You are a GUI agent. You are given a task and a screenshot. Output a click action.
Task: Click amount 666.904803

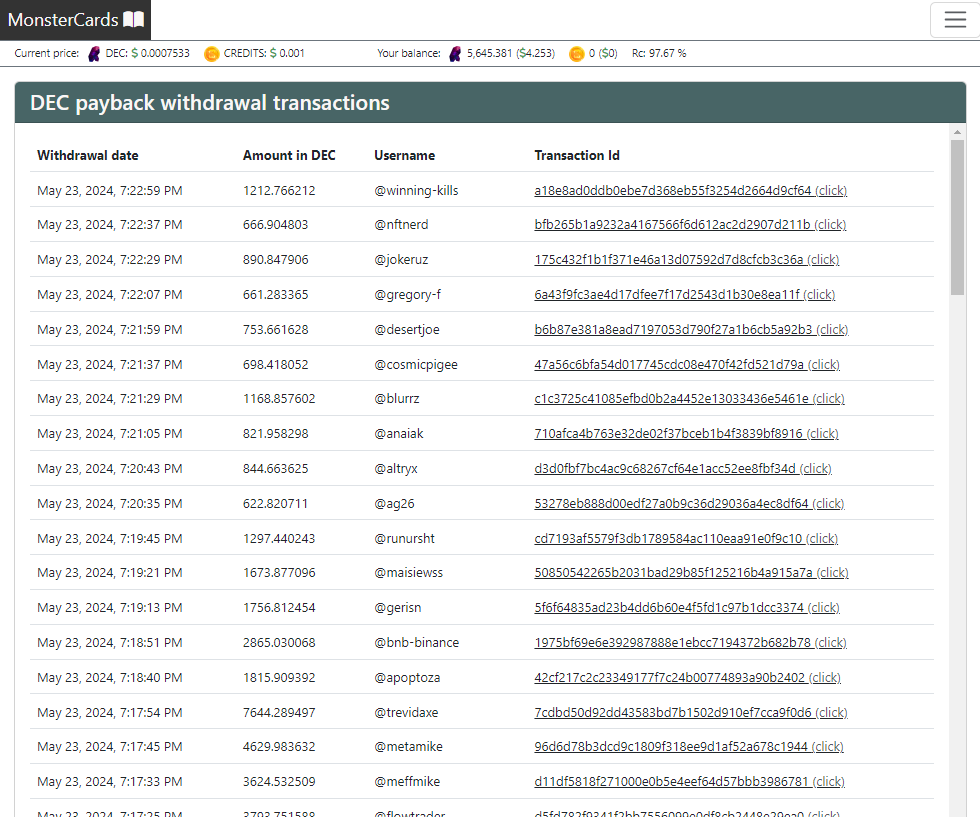pos(276,225)
